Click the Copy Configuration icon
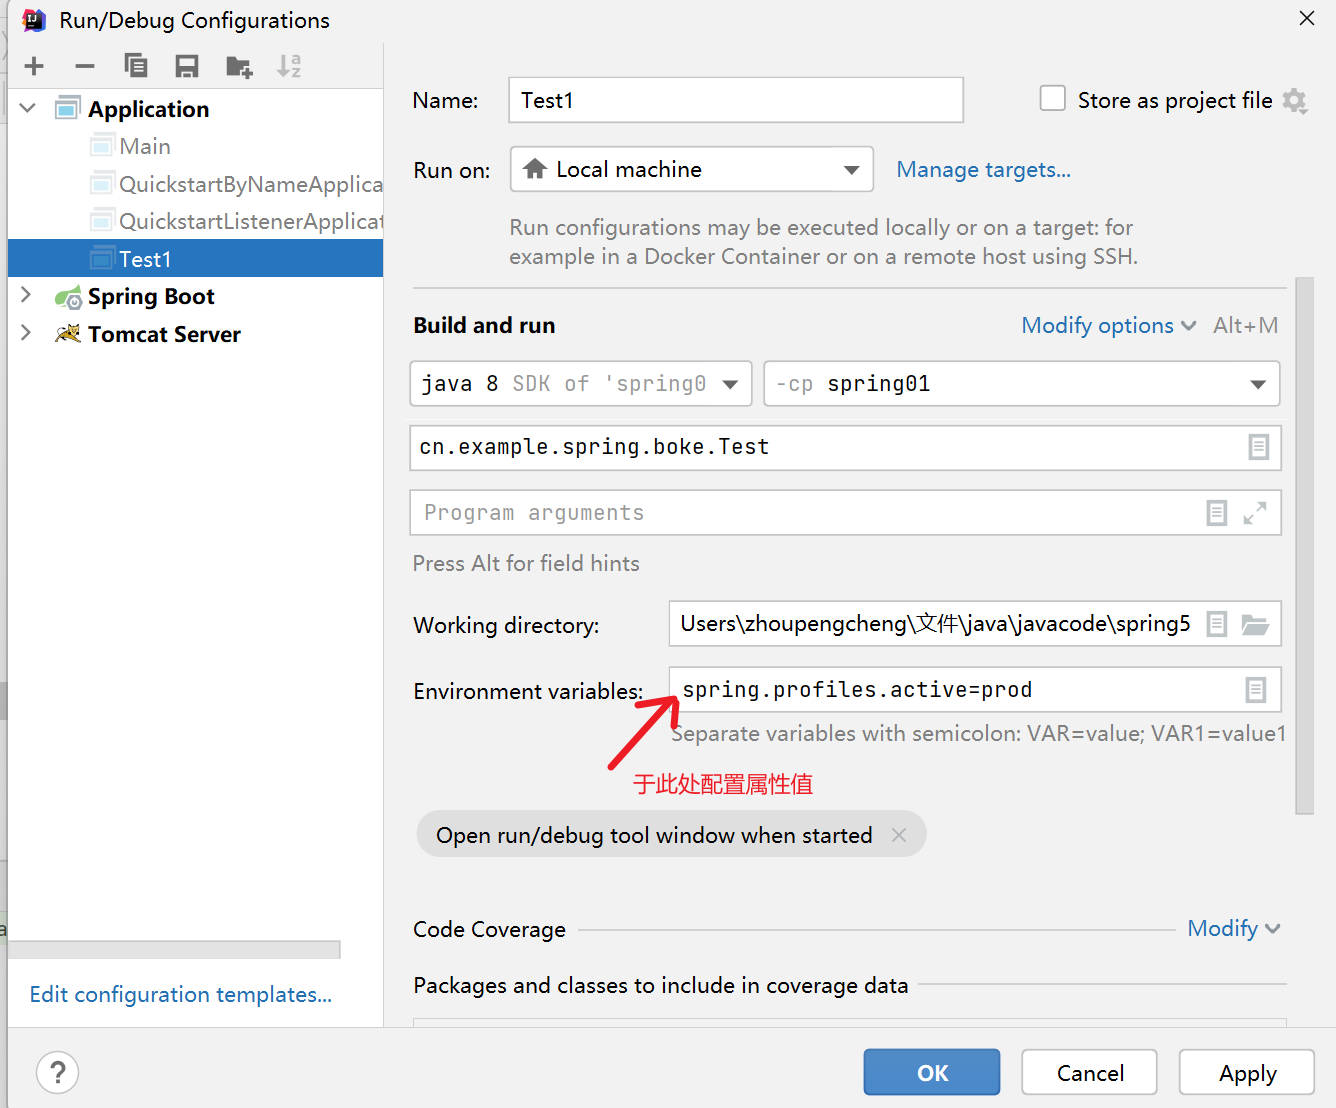This screenshot has height=1108, width=1336. 136,66
